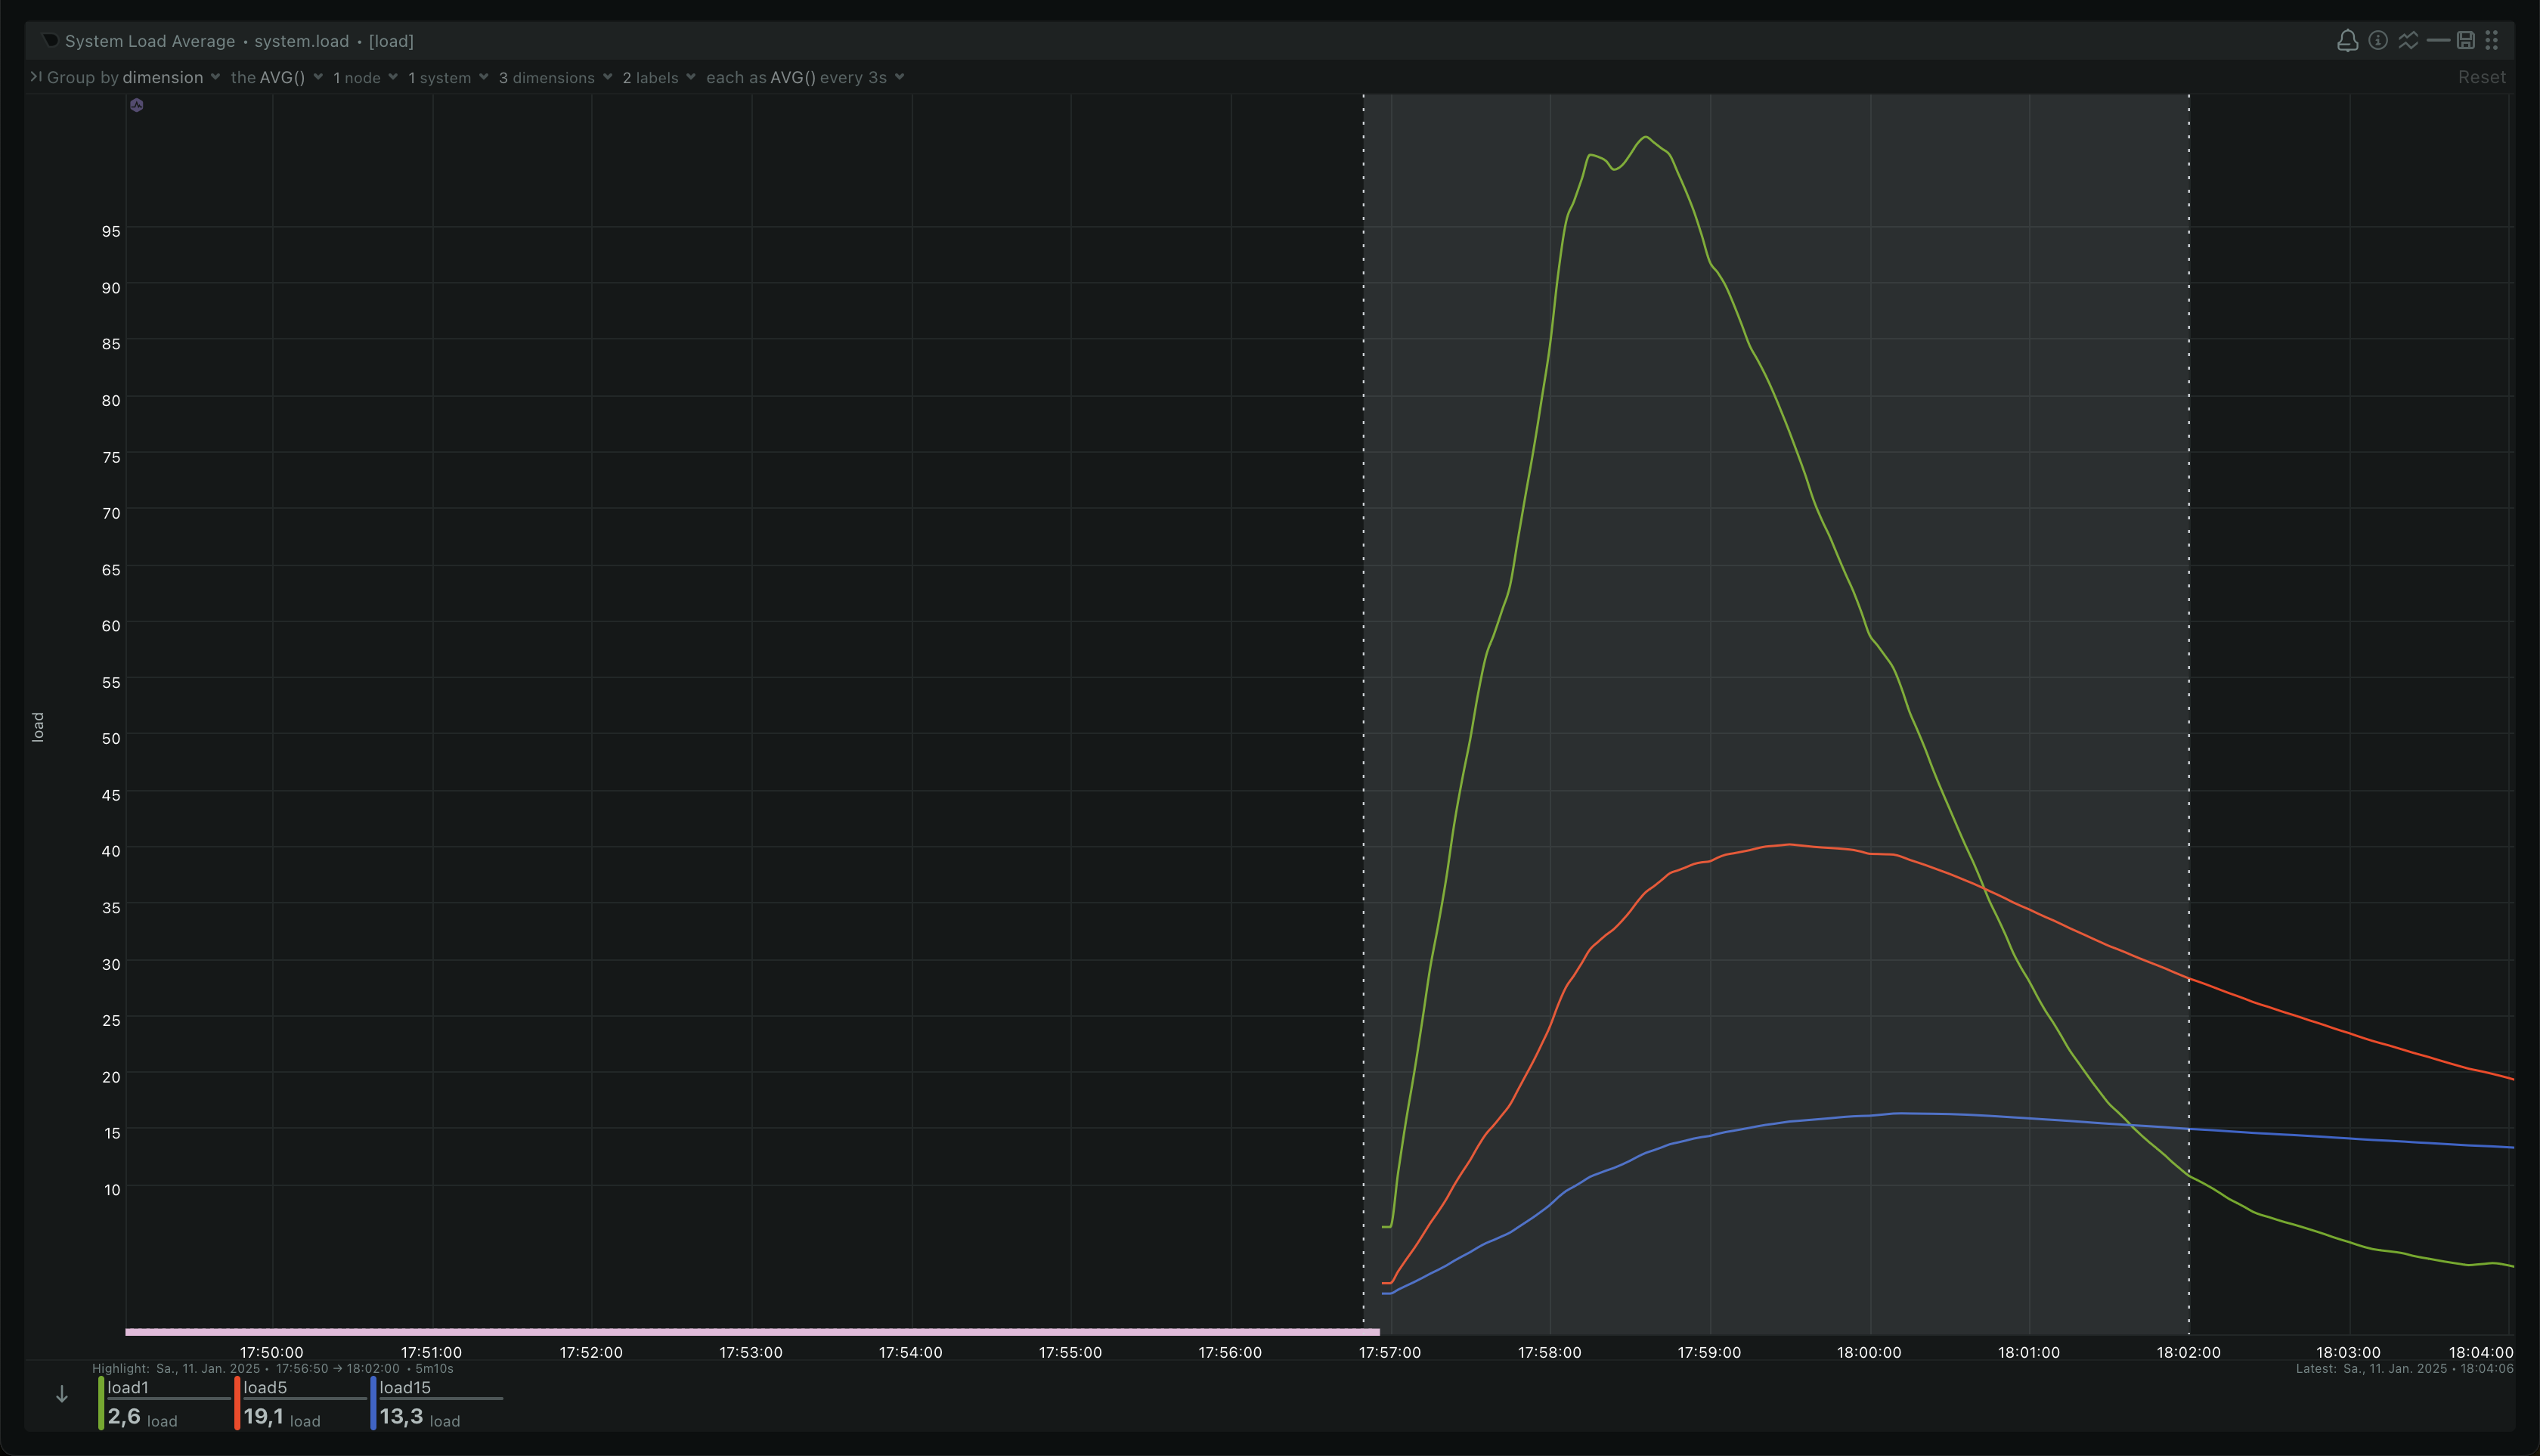
Task: Open the AVG() aggregation dropdown
Action: [277, 77]
